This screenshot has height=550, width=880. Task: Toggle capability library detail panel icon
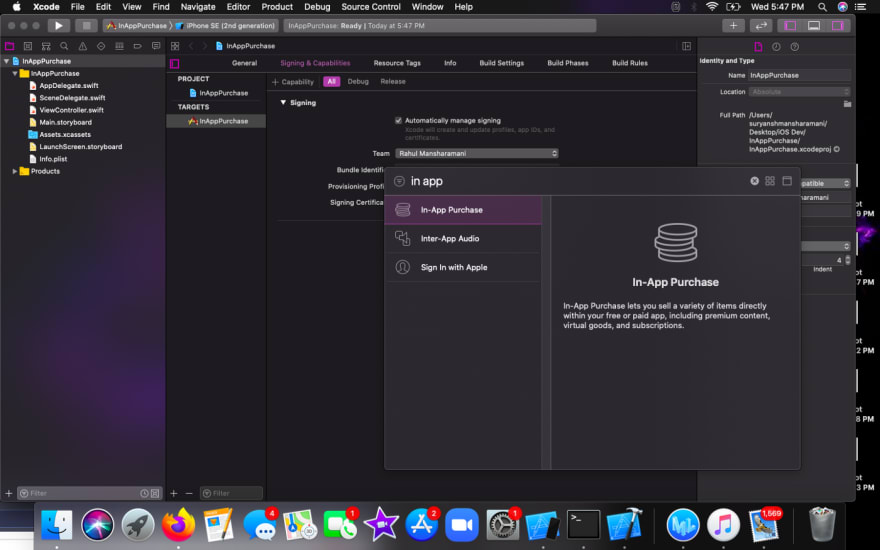click(x=787, y=181)
